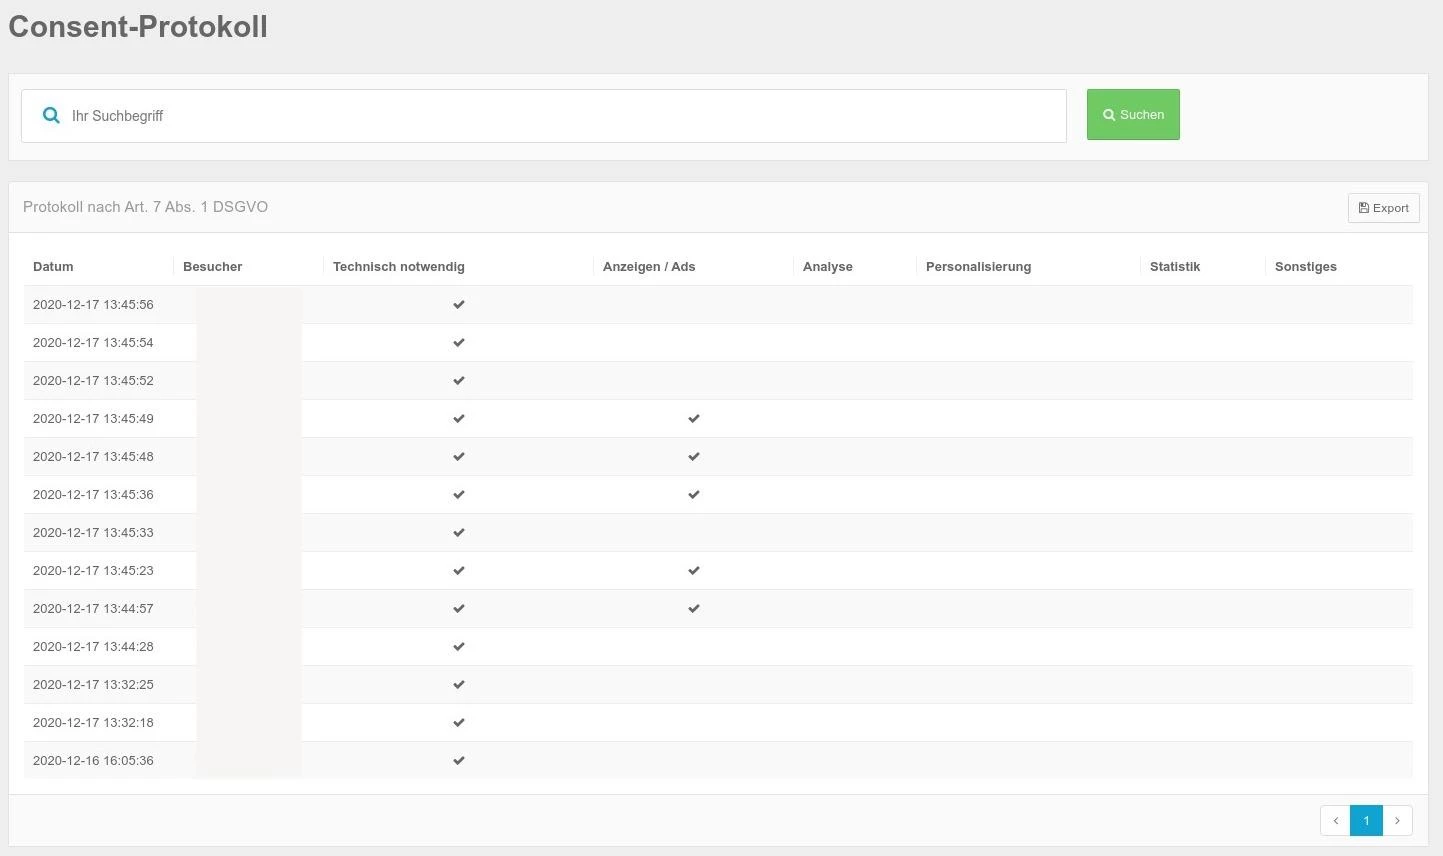The image size is (1443, 856).
Task: Click Technisch notwendig checkmark in 13:45:56 row
Action: [x=459, y=305]
